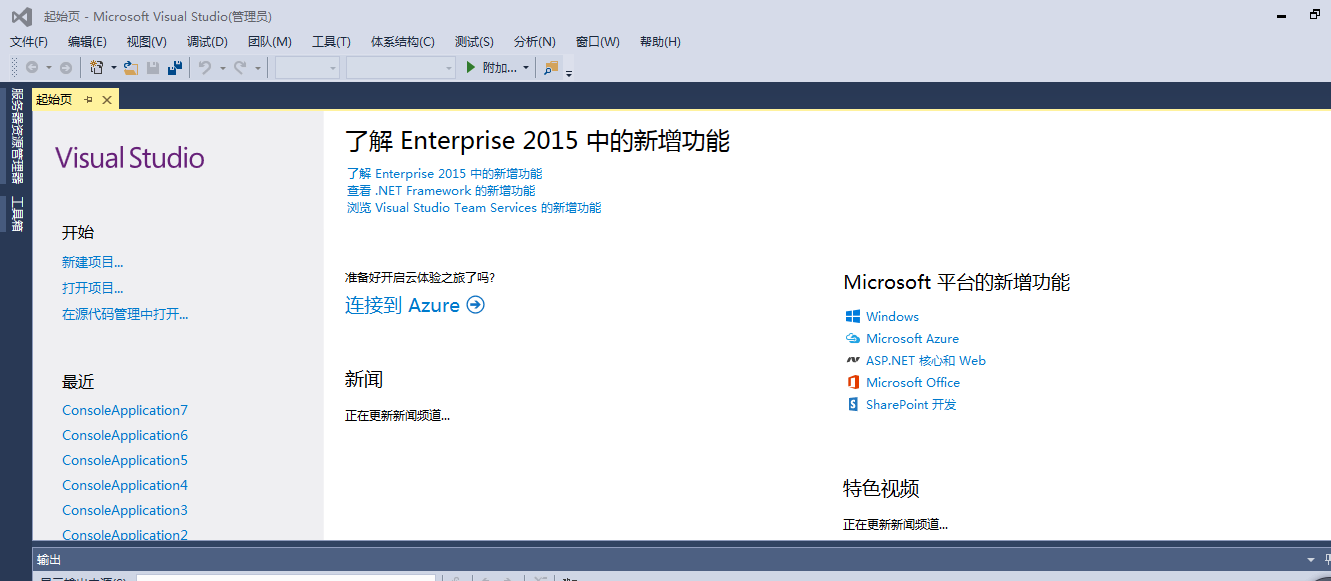Open the 文件(F) menu
The height and width of the screenshot is (581, 1331).
click(x=29, y=42)
